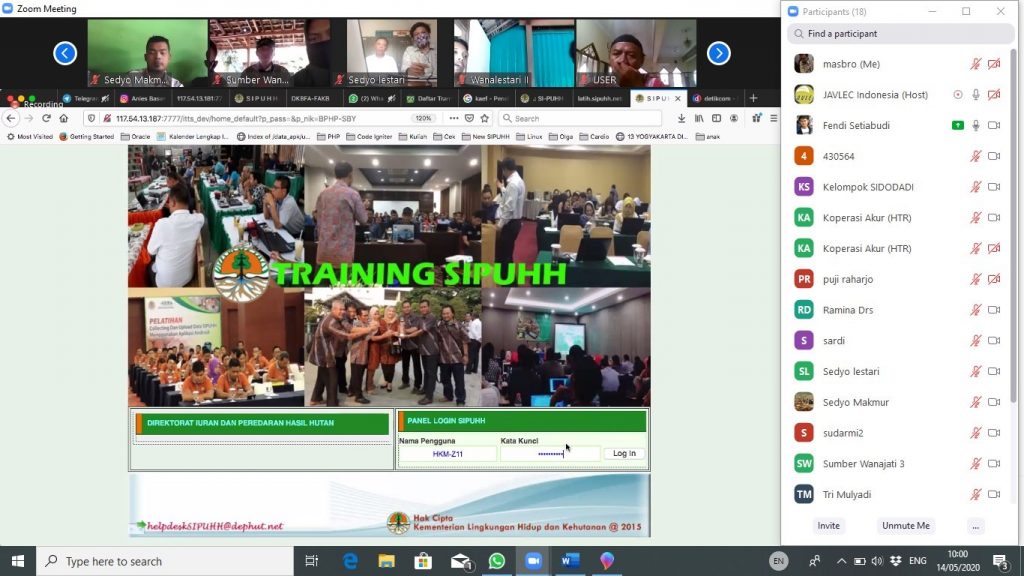This screenshot has height=576, width=1024.
Task: Open New SIPUHH bookmark folder
Action: [485, 136]
